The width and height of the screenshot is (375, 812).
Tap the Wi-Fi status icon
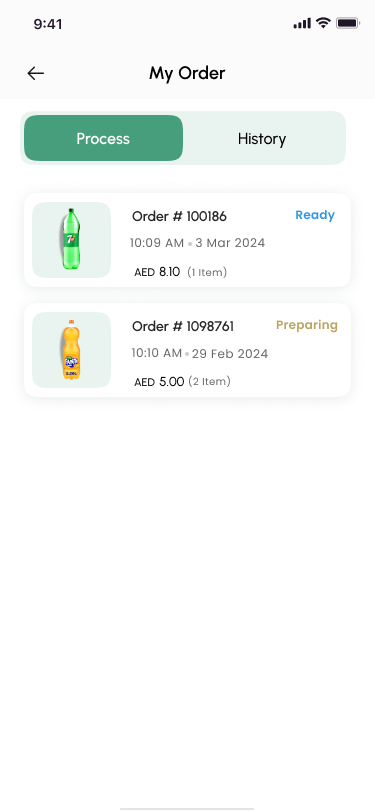coord(323,23)
